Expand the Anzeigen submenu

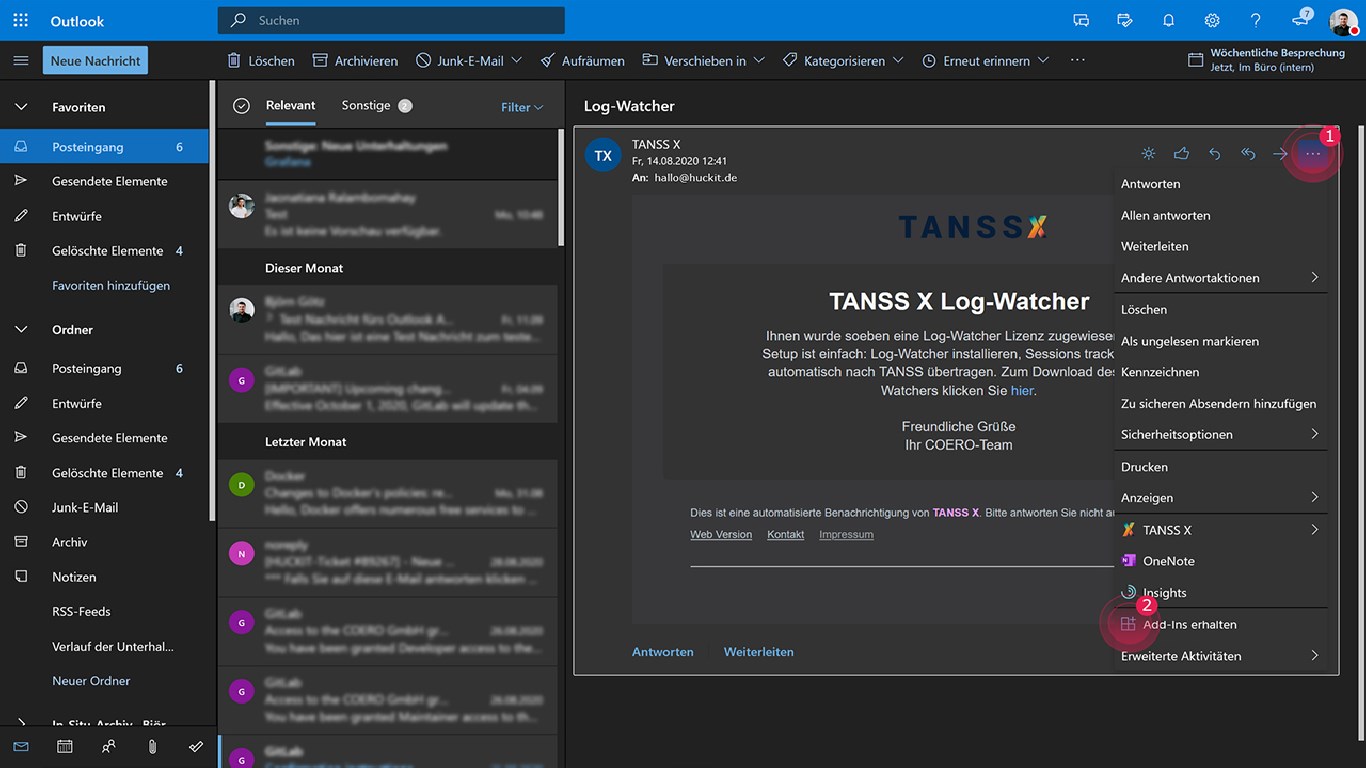(1220, 497)
